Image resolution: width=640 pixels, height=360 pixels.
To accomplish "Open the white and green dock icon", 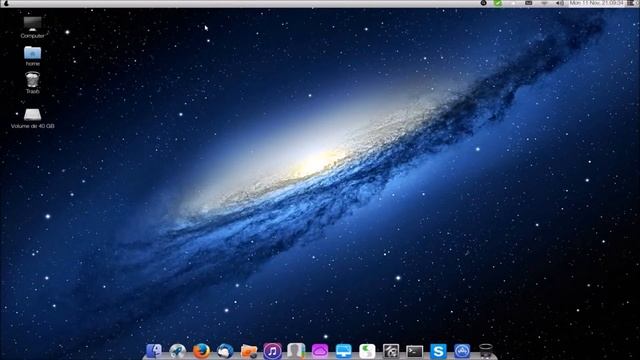I will coord(367,351).
